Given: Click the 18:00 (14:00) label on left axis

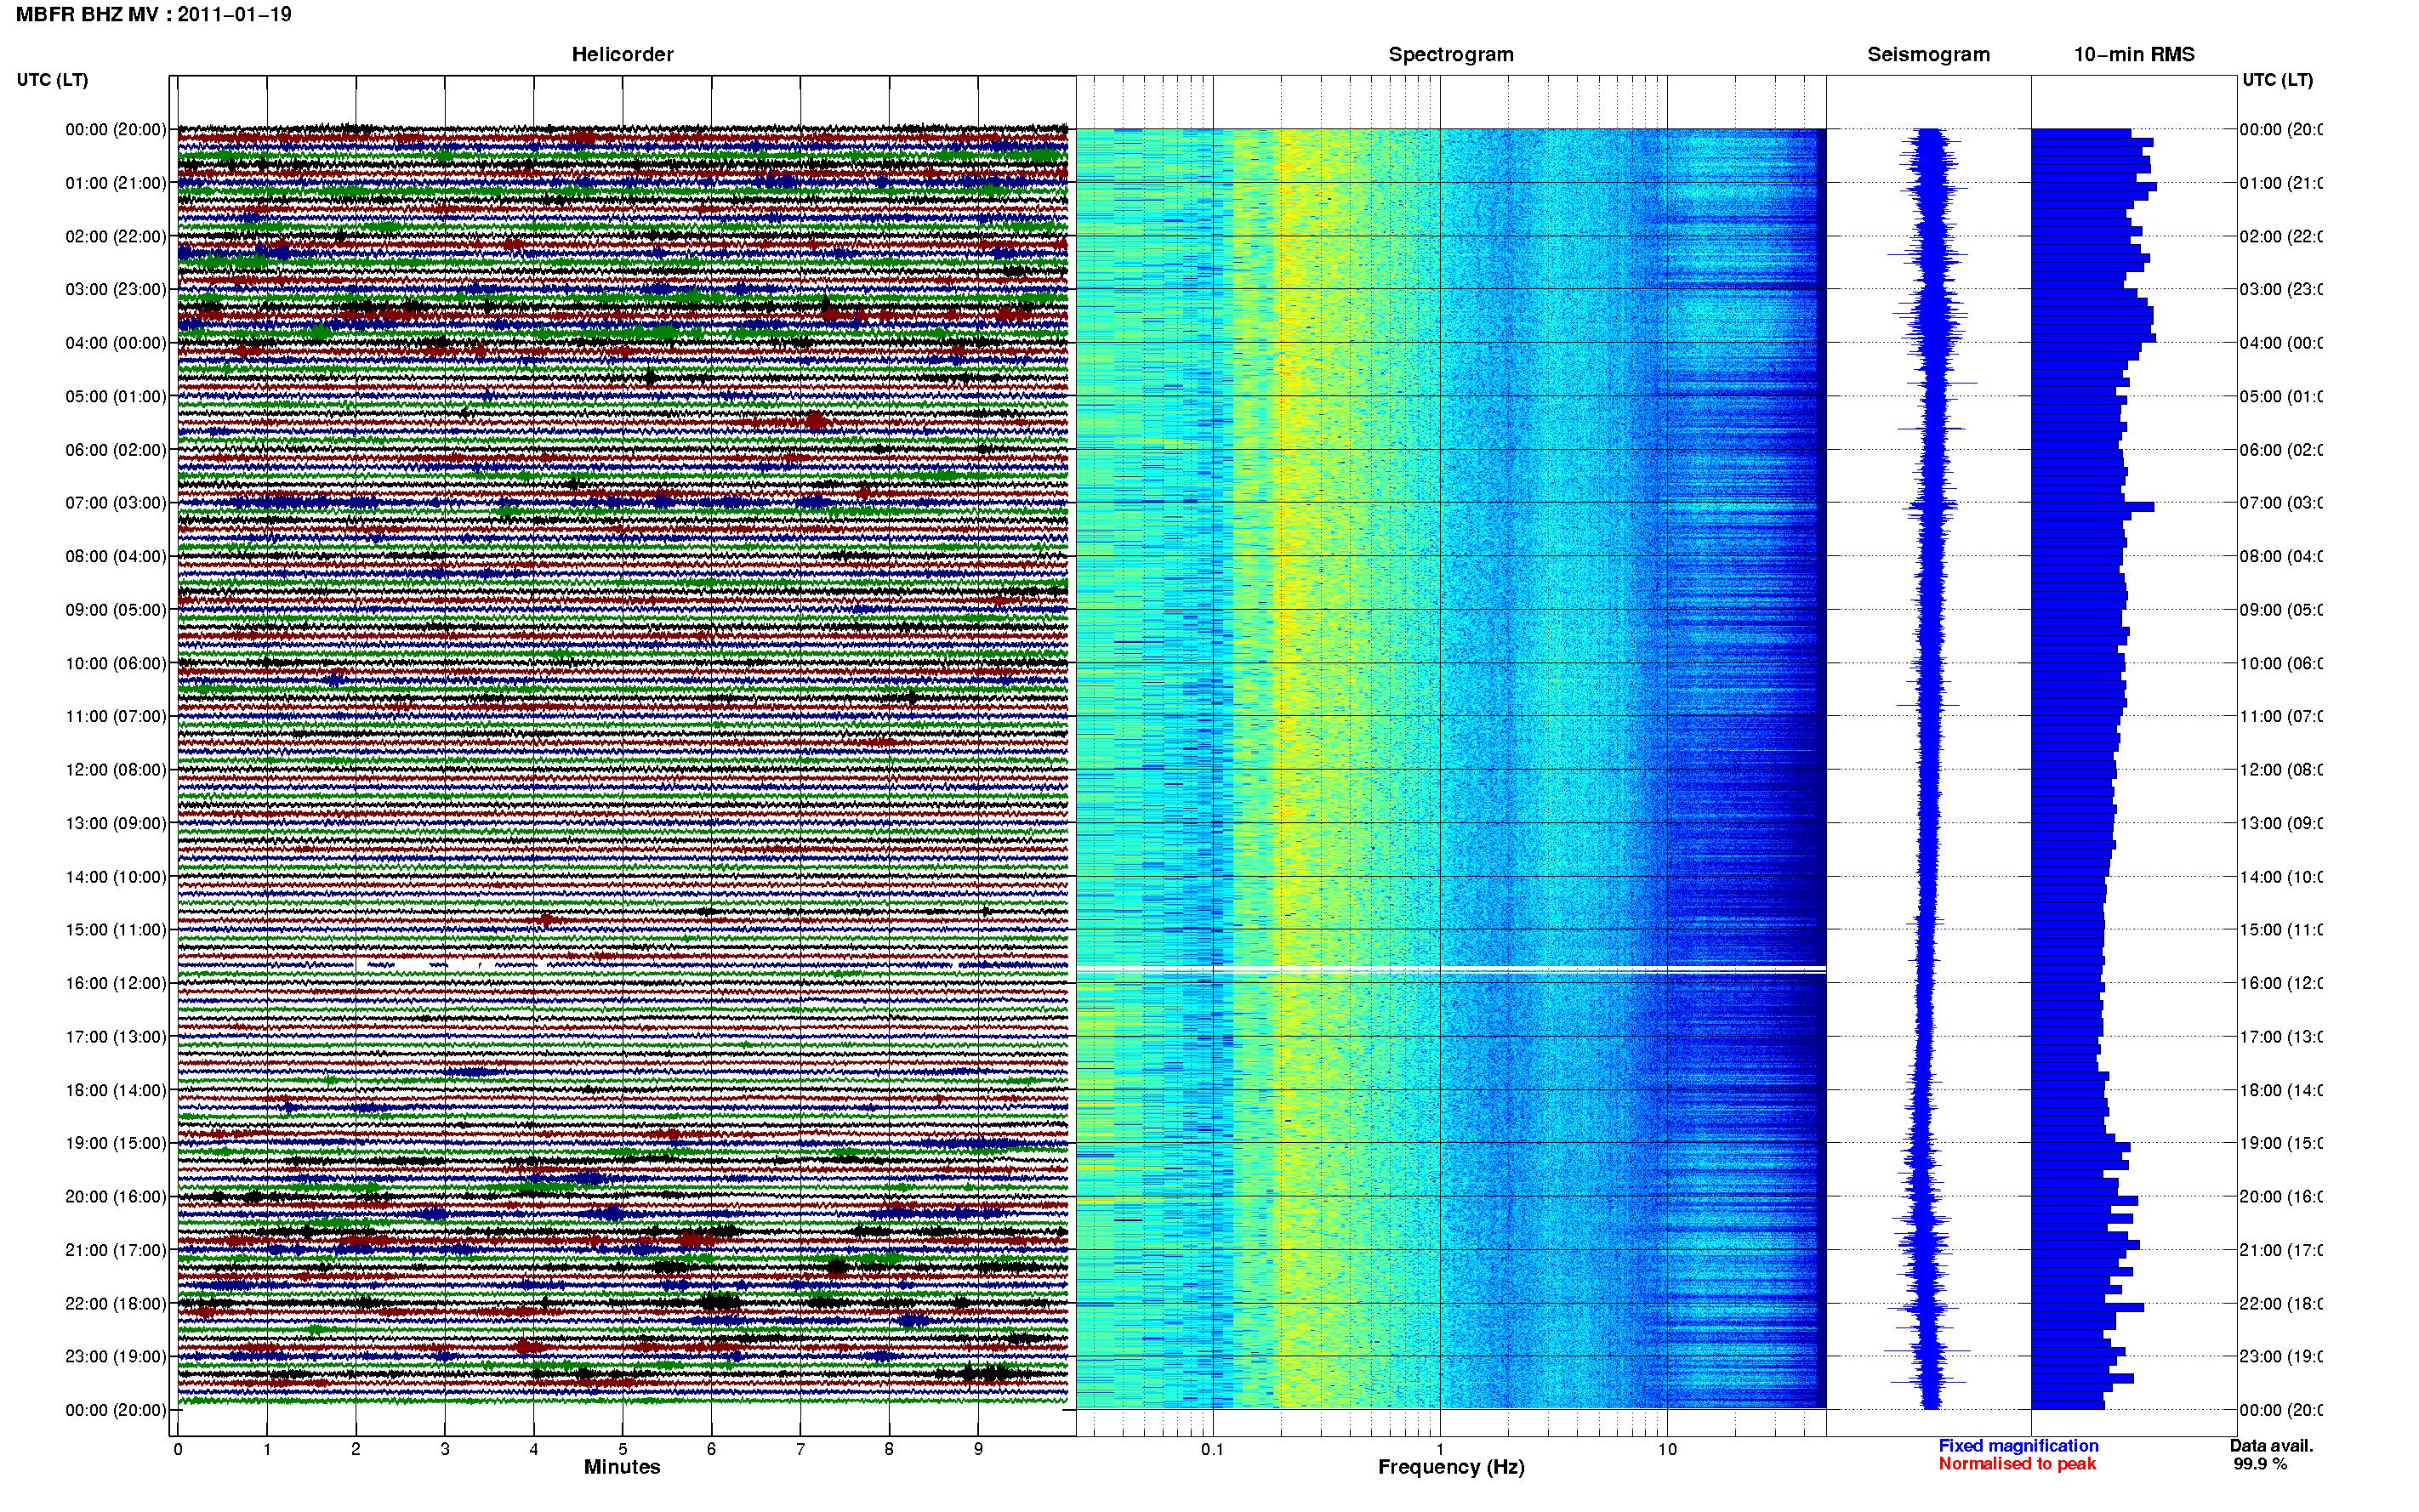Looking at the screenshot, I should point(116,1090).
